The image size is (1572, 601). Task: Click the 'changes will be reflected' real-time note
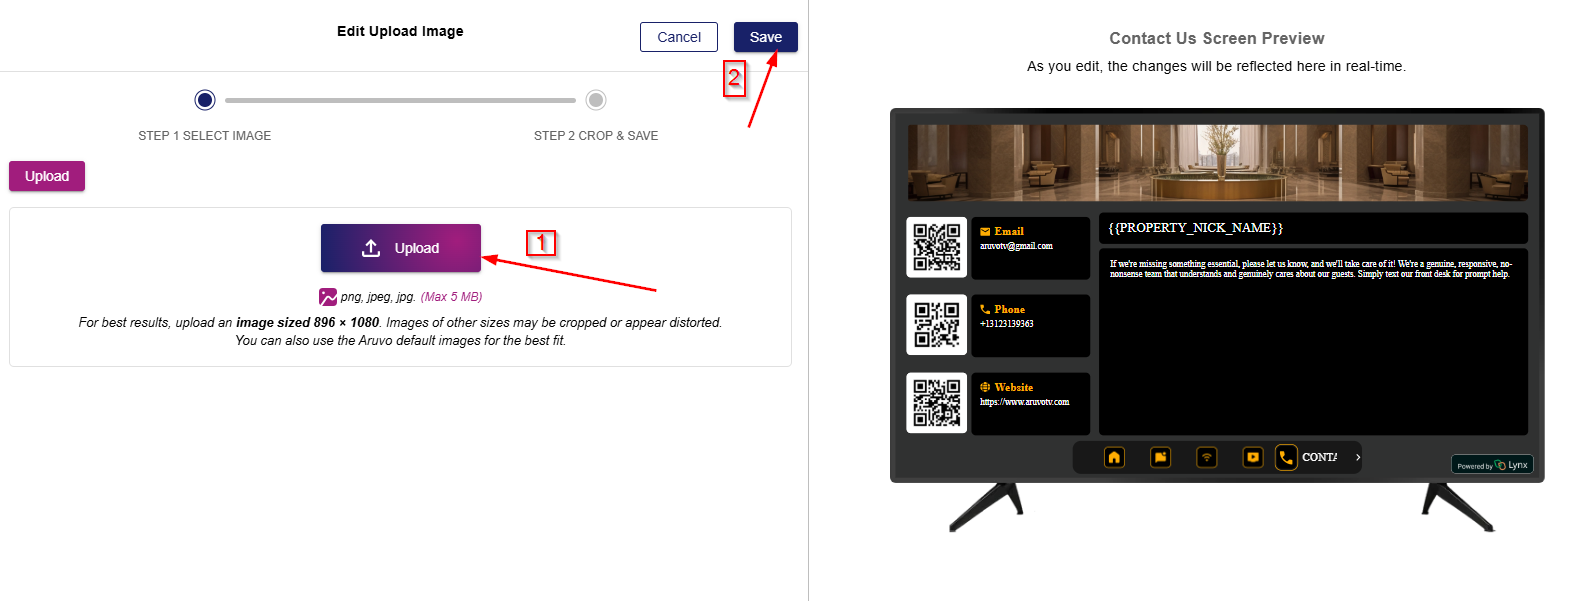[x=1216, y=66]
